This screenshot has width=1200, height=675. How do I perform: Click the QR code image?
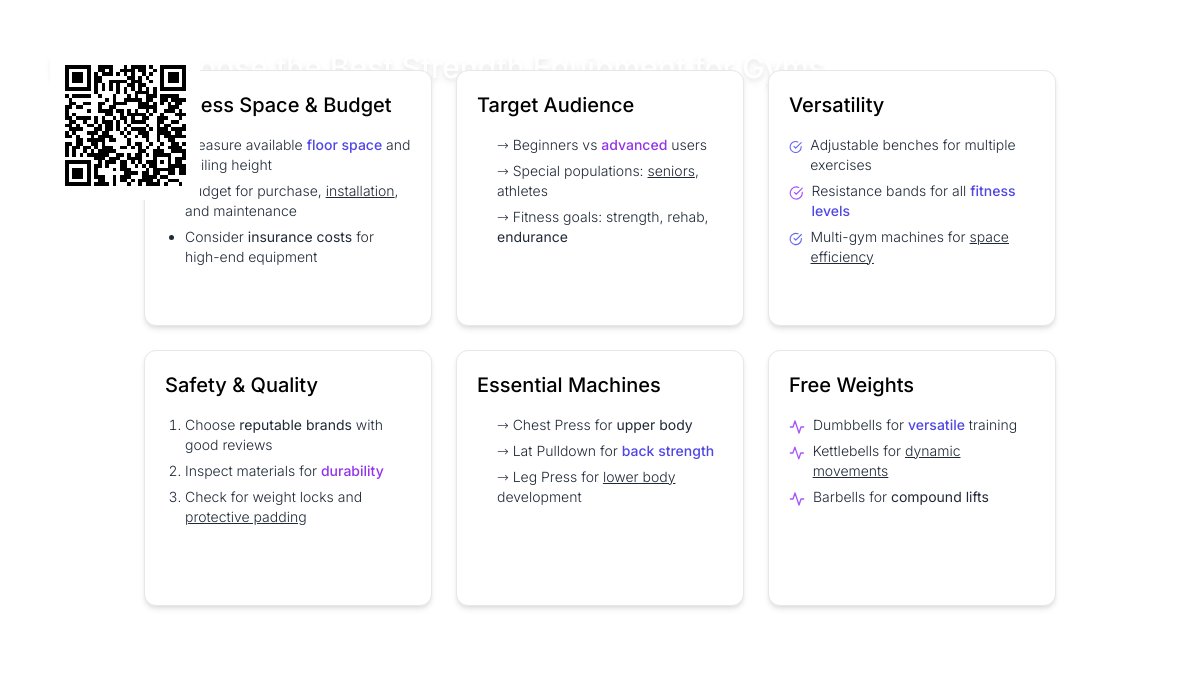pos(125,125)
